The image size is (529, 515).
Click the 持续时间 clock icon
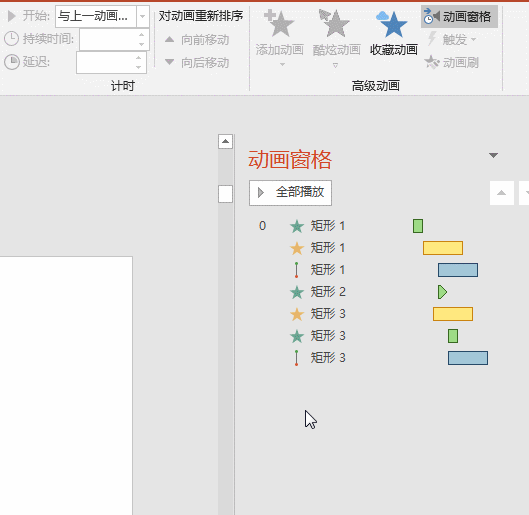[x=11, y=39]
